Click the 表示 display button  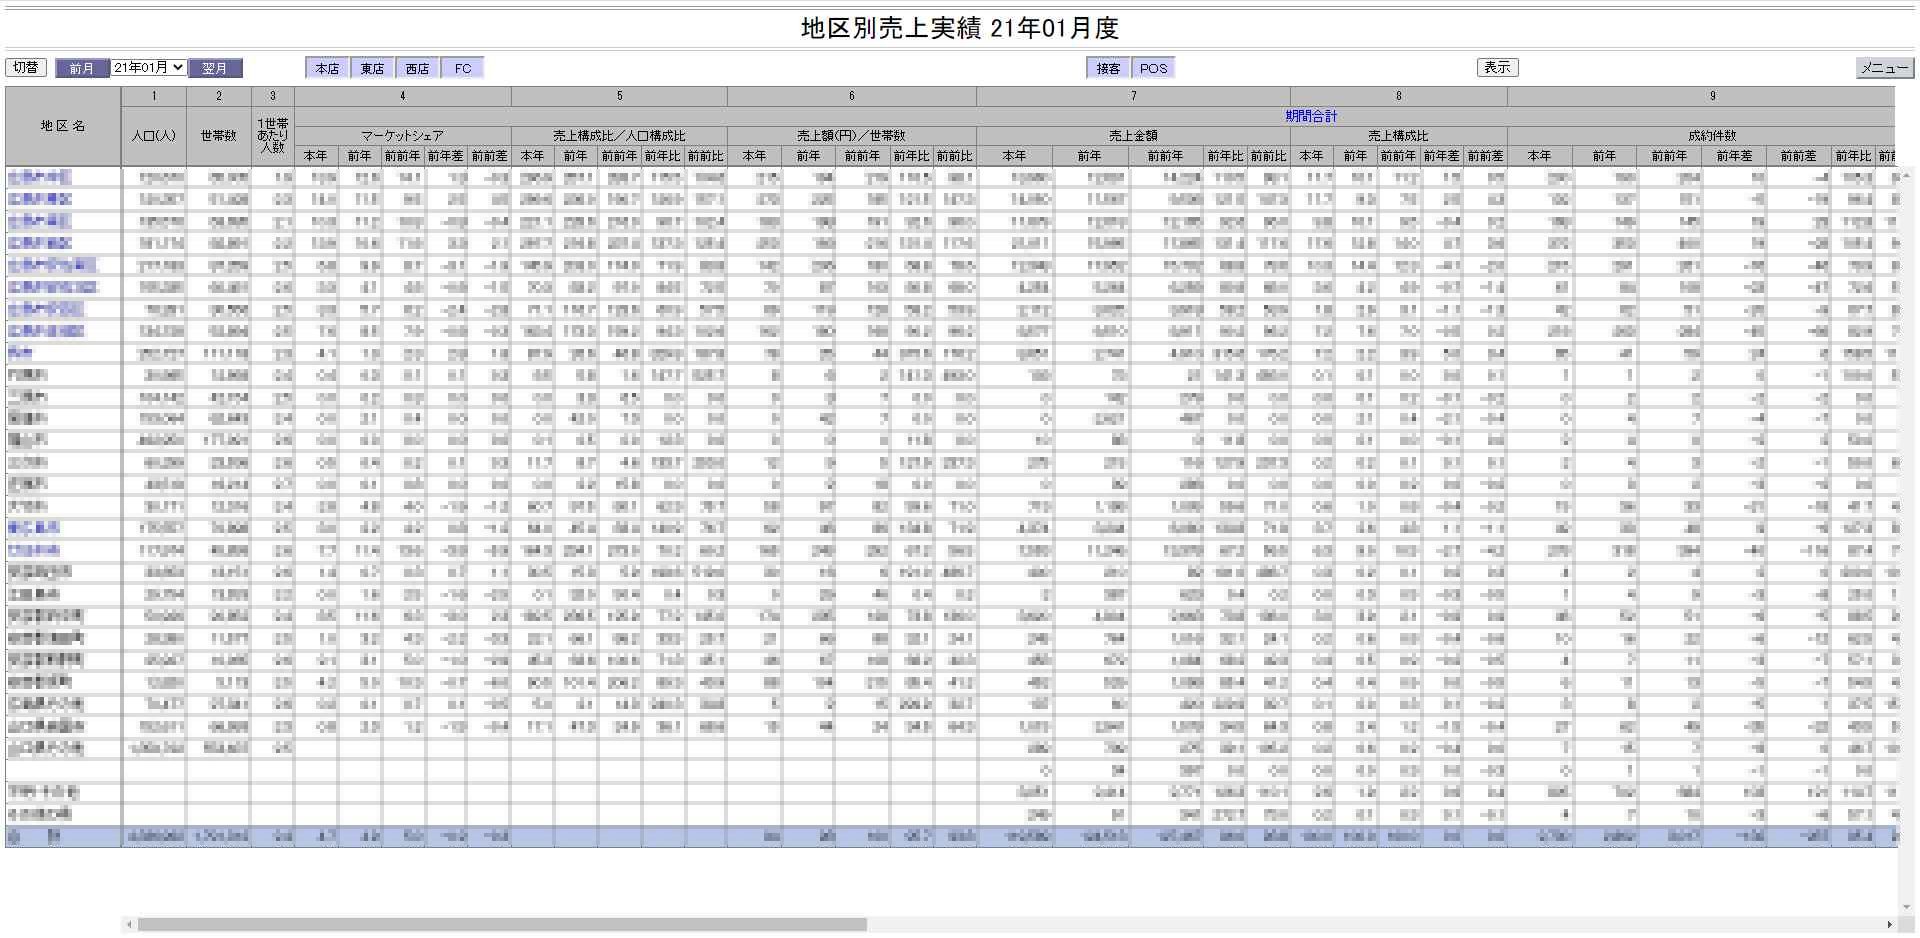tap(1497, 67)
